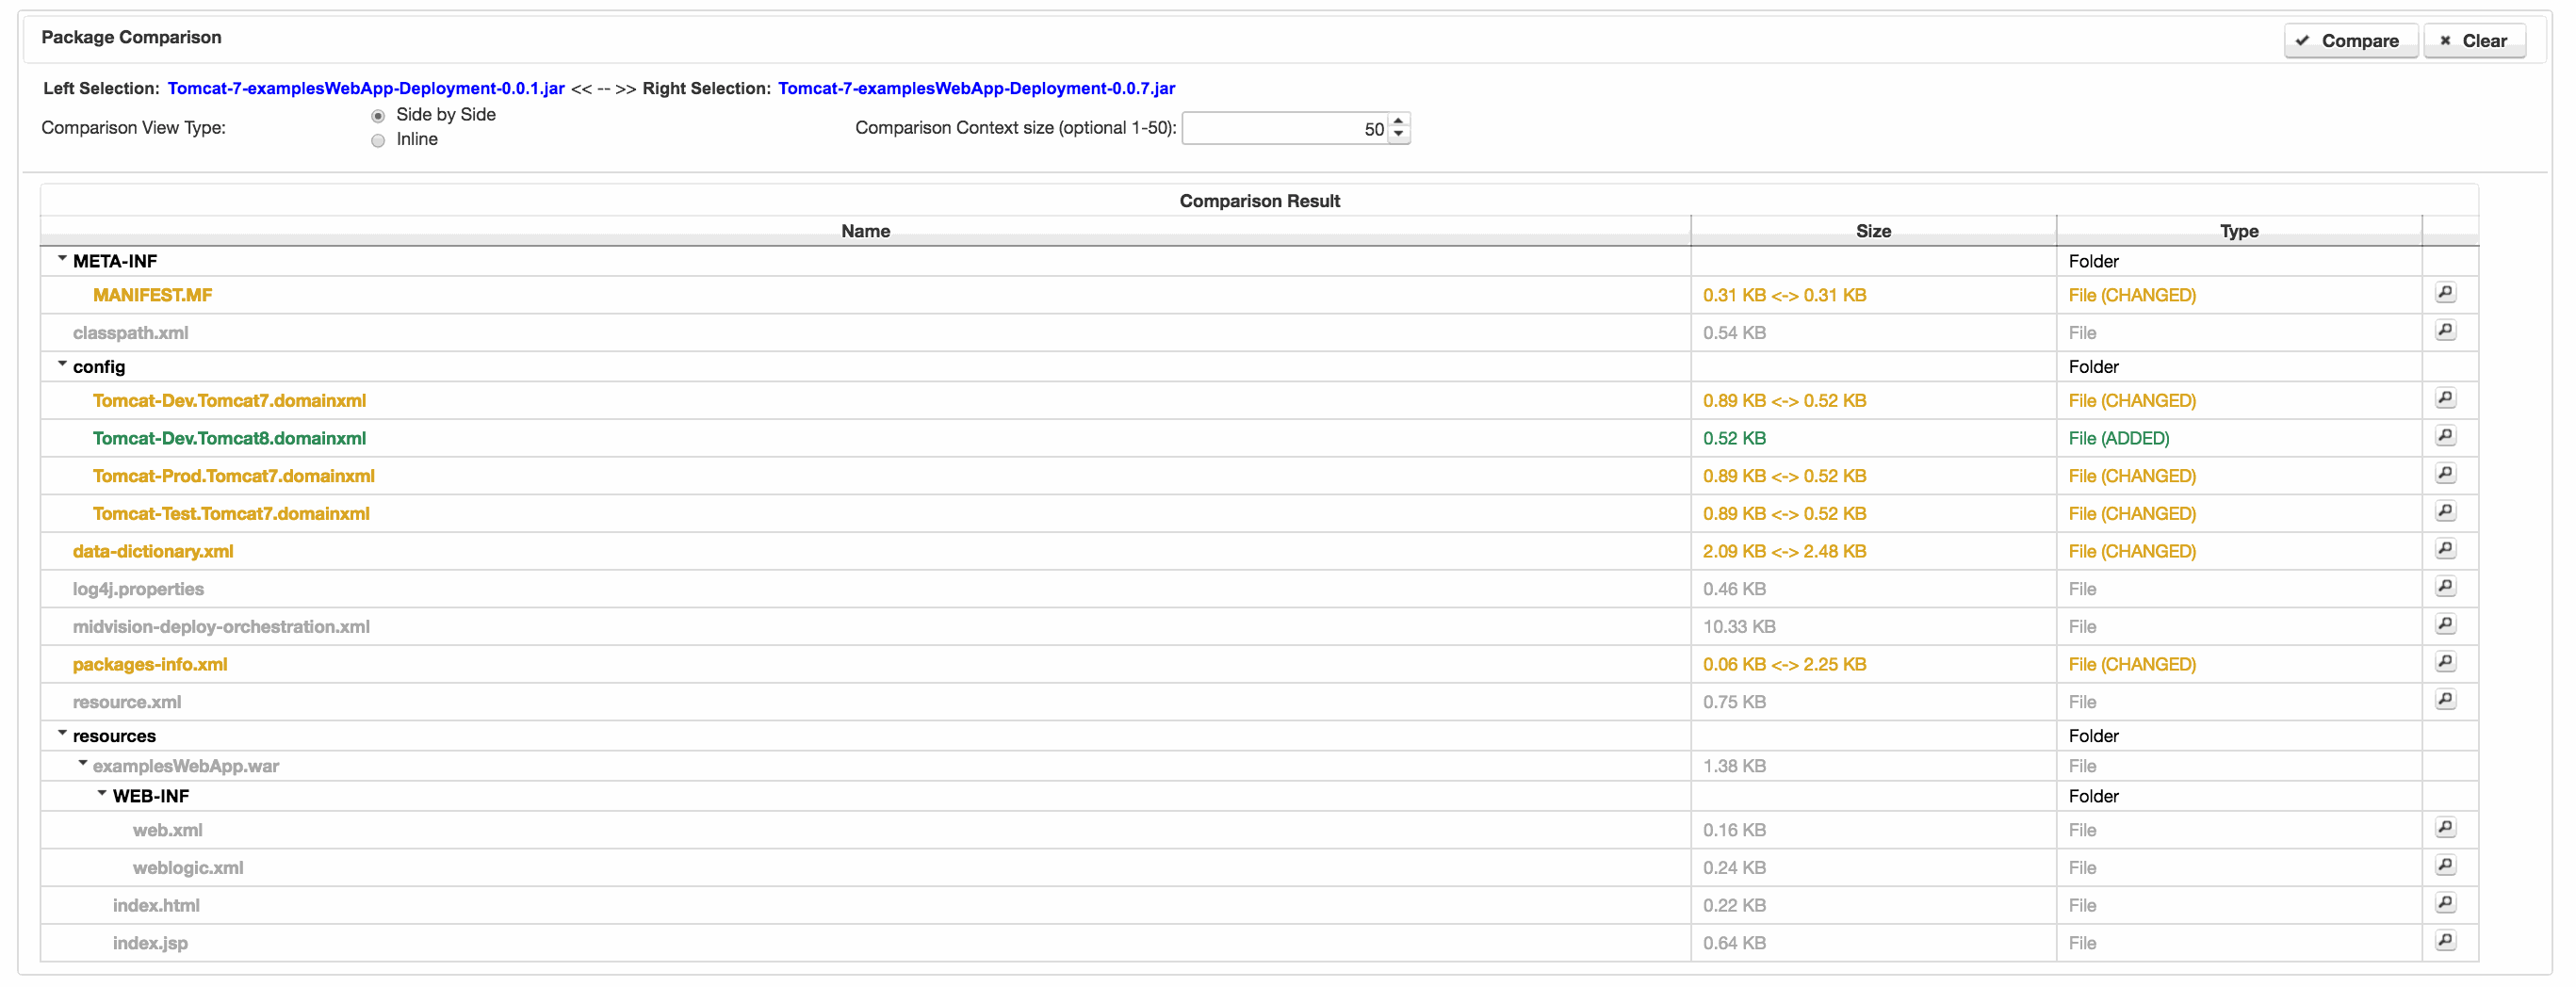This screenshot has width=2576, height=987.
Task: Click size 0.06 KB <-> 2.25 KB
Action: click(1784, 665)
